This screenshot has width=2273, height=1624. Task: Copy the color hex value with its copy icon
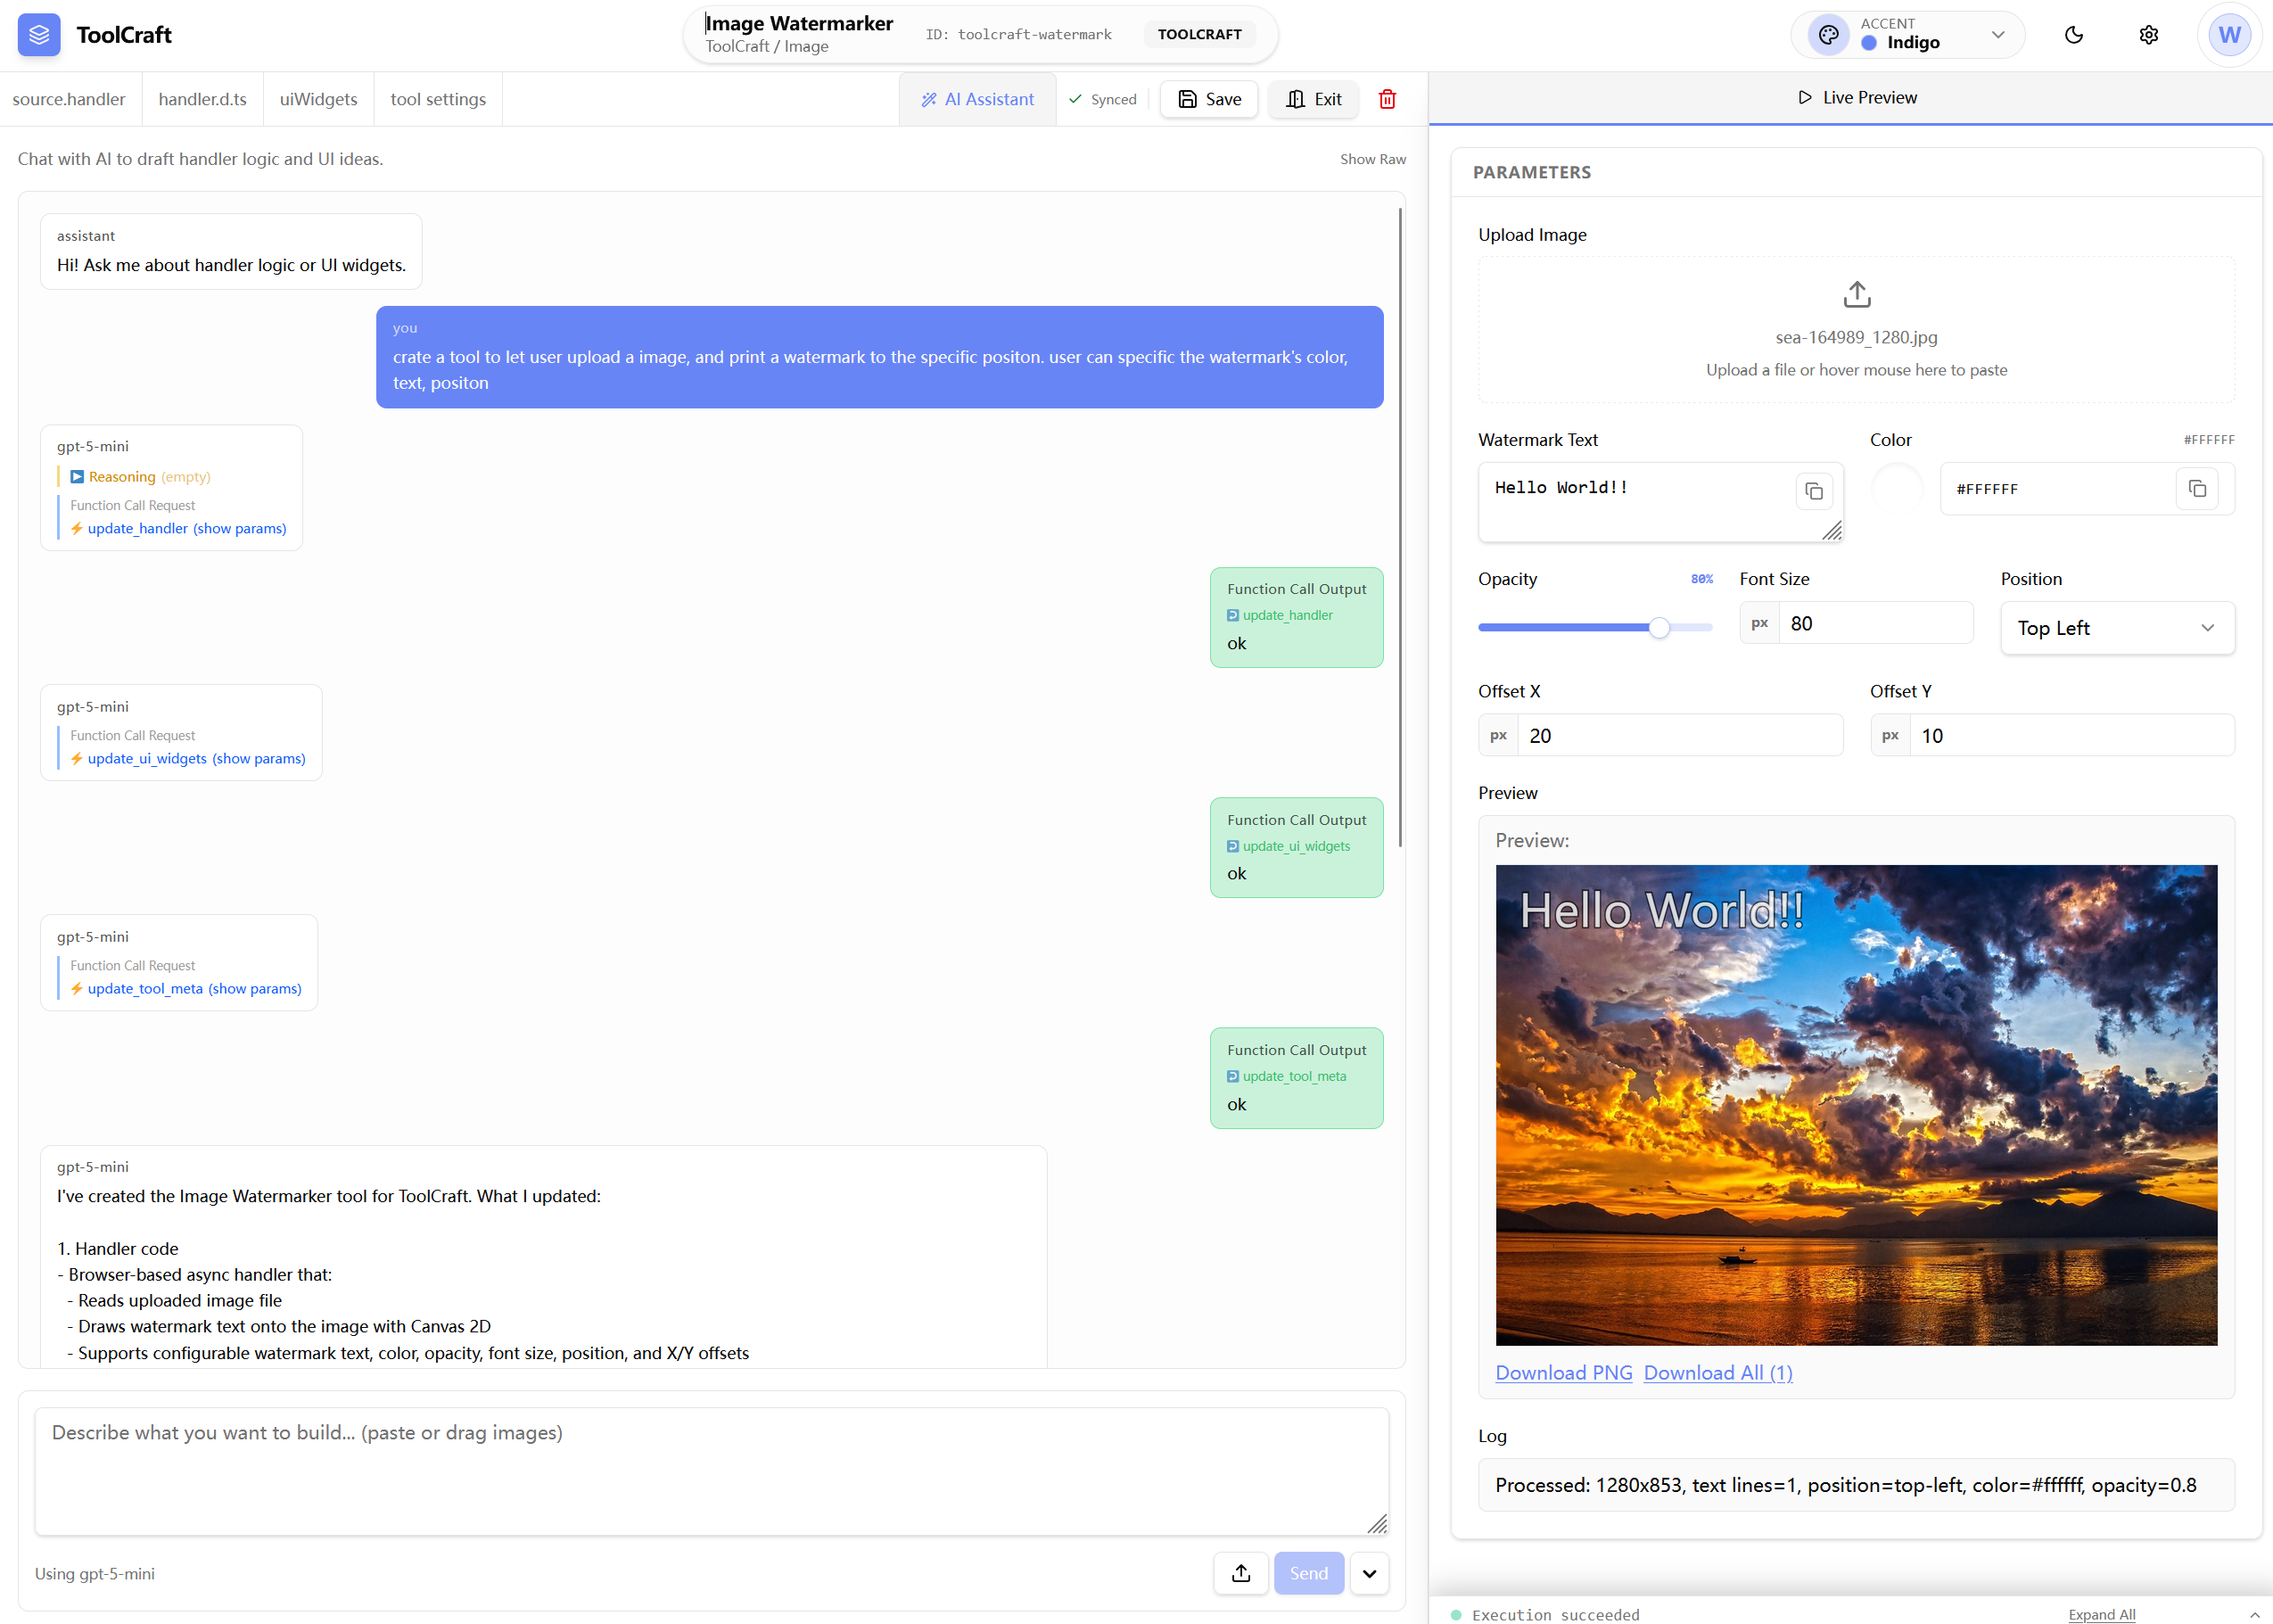[x=2197, y=489]
